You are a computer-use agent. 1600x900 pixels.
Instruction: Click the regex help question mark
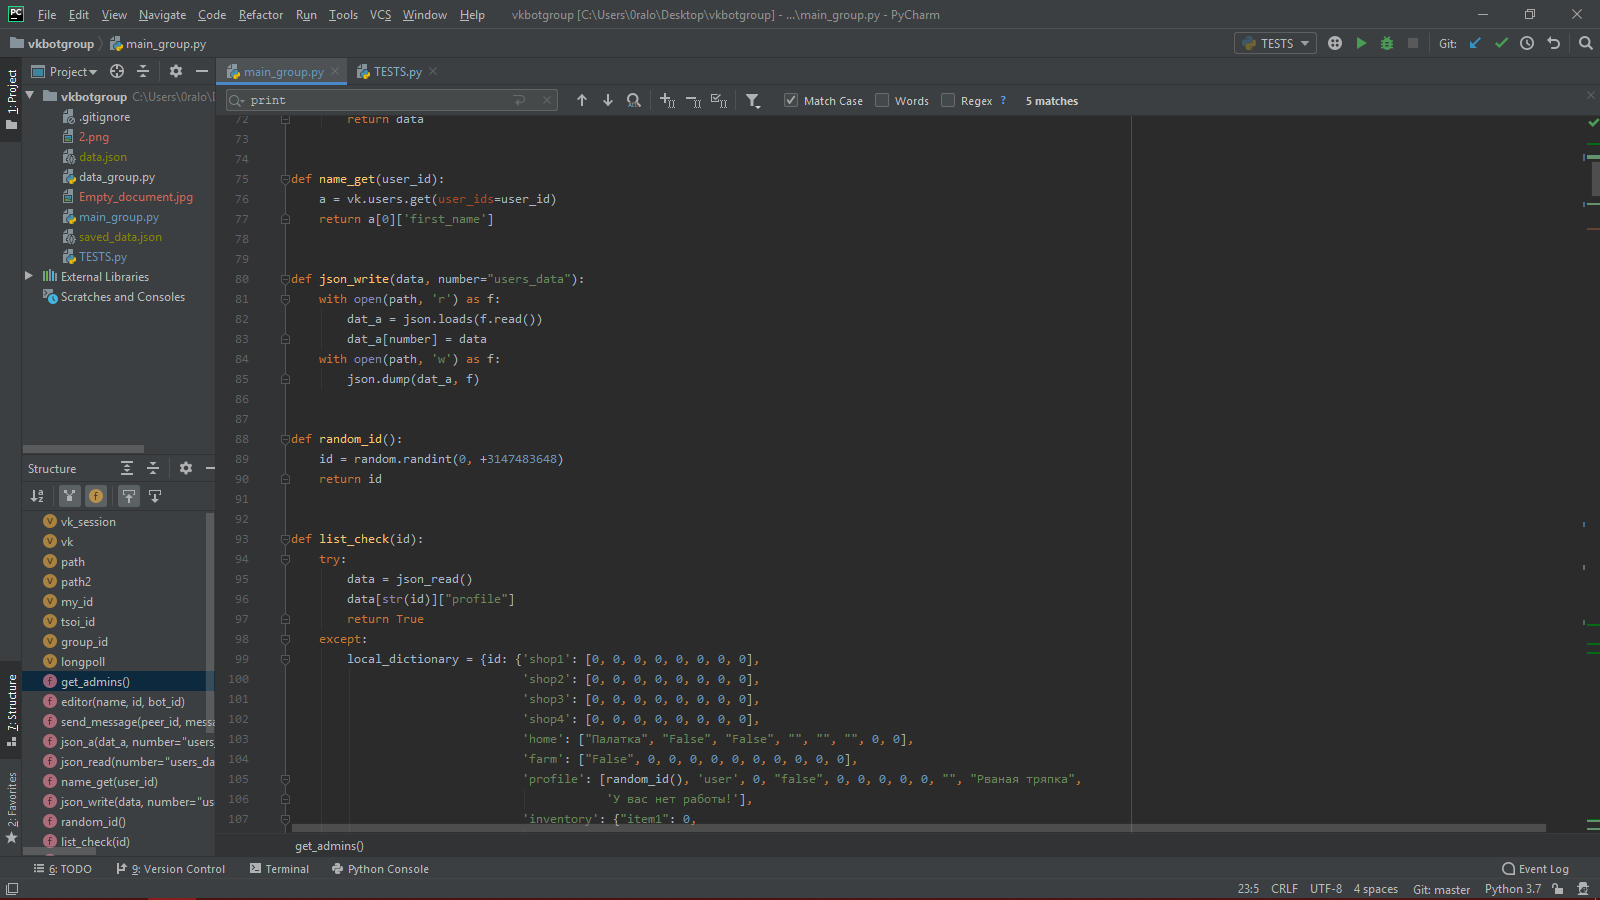click(x=1003, y=100)
